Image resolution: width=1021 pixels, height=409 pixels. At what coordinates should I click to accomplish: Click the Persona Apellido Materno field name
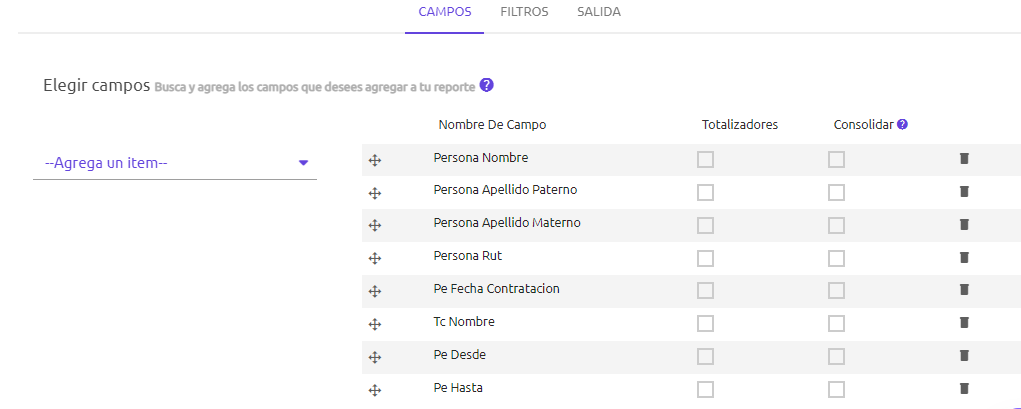507,223
